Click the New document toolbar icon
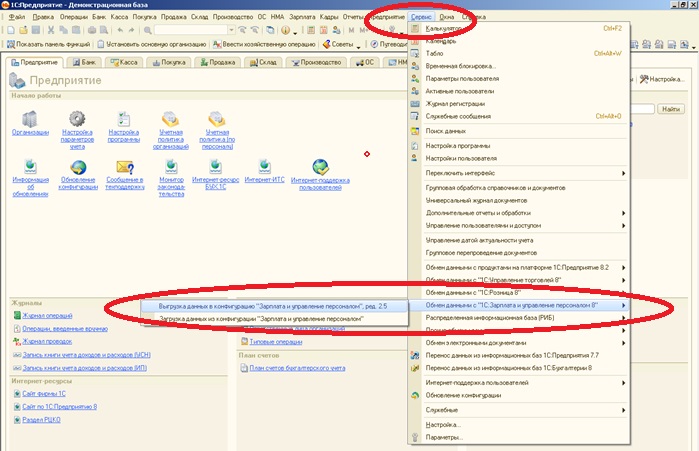 pyautogui.click(x=11, y=30)
